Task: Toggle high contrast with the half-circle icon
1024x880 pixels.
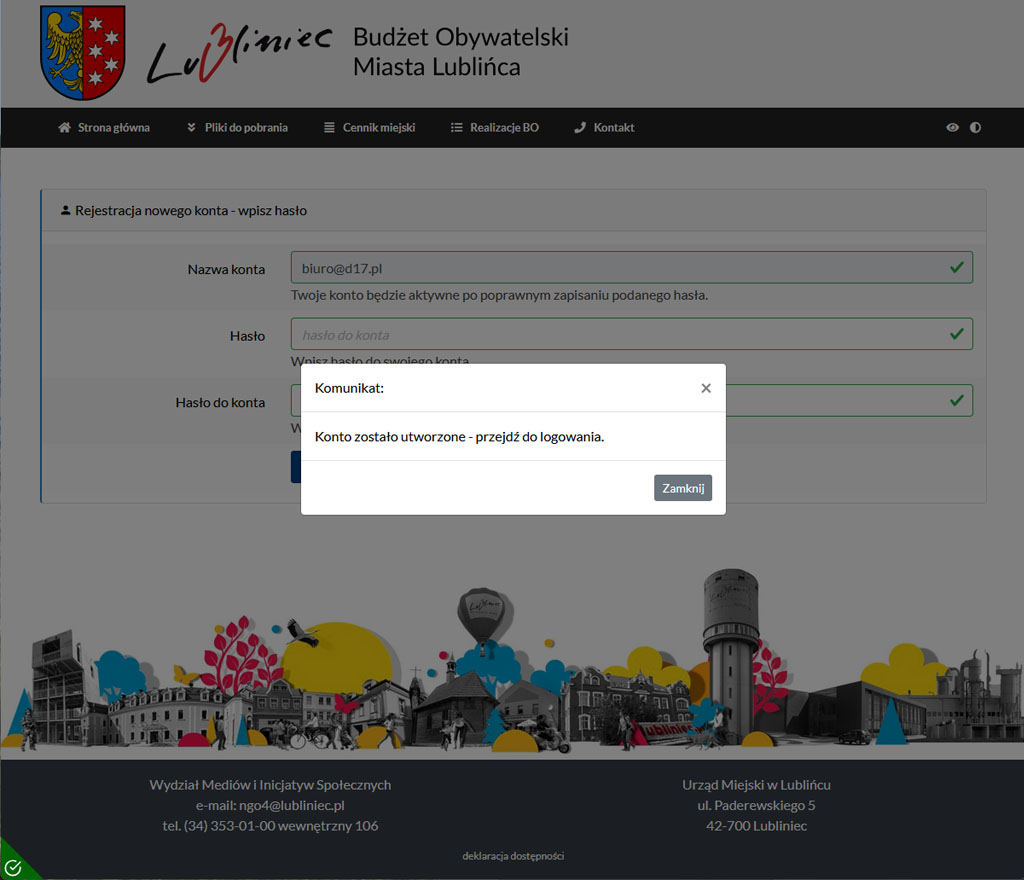Action: pos(975,128)
